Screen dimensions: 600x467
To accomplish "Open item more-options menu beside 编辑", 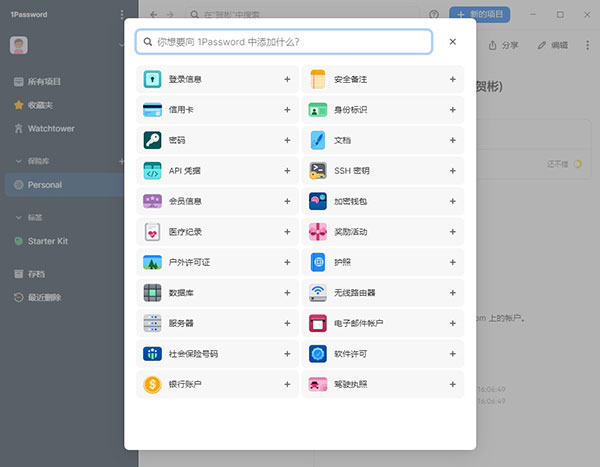I will 587,46.
